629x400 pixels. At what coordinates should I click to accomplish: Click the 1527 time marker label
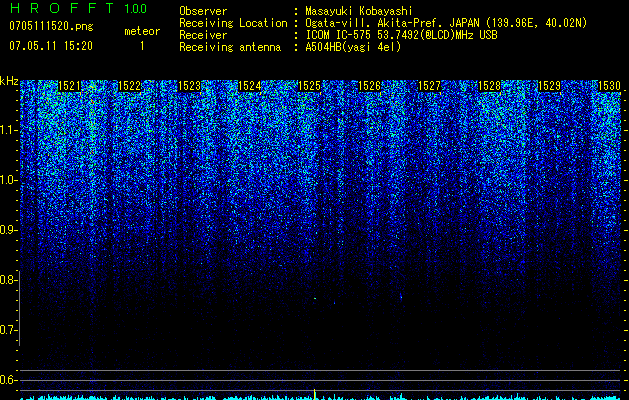pyautogui.click(x=429, y=86)
